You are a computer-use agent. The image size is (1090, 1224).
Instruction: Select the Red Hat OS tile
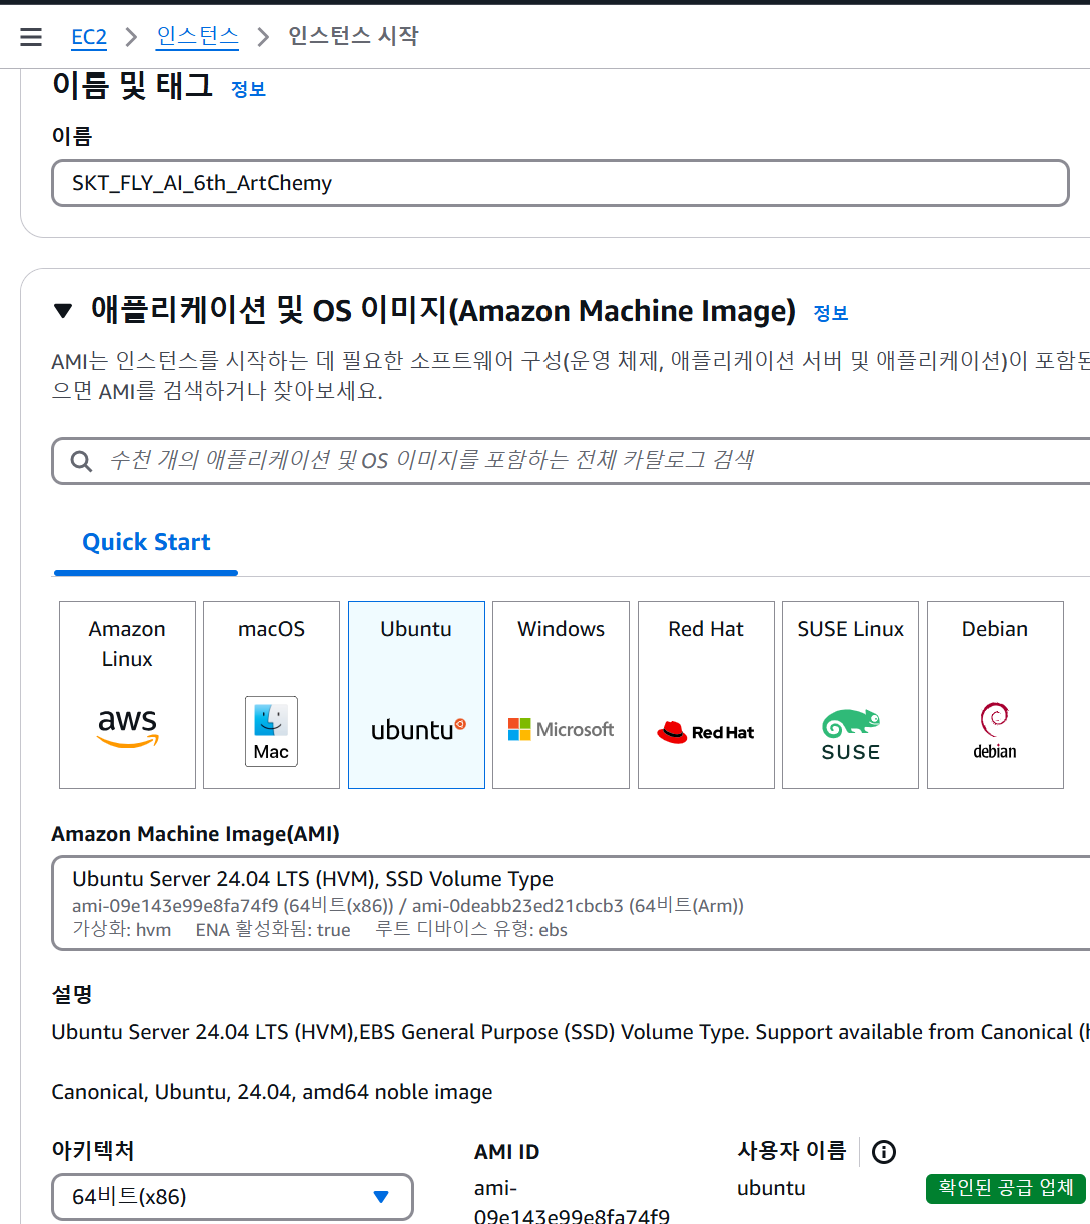706,695
